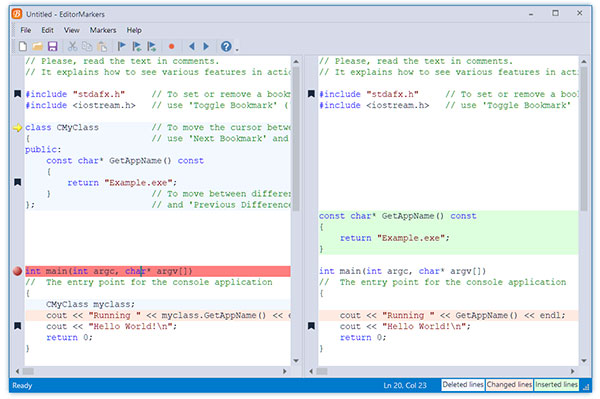Create a new file with toolbar icon
600x399 pixels.
(23, 47)
